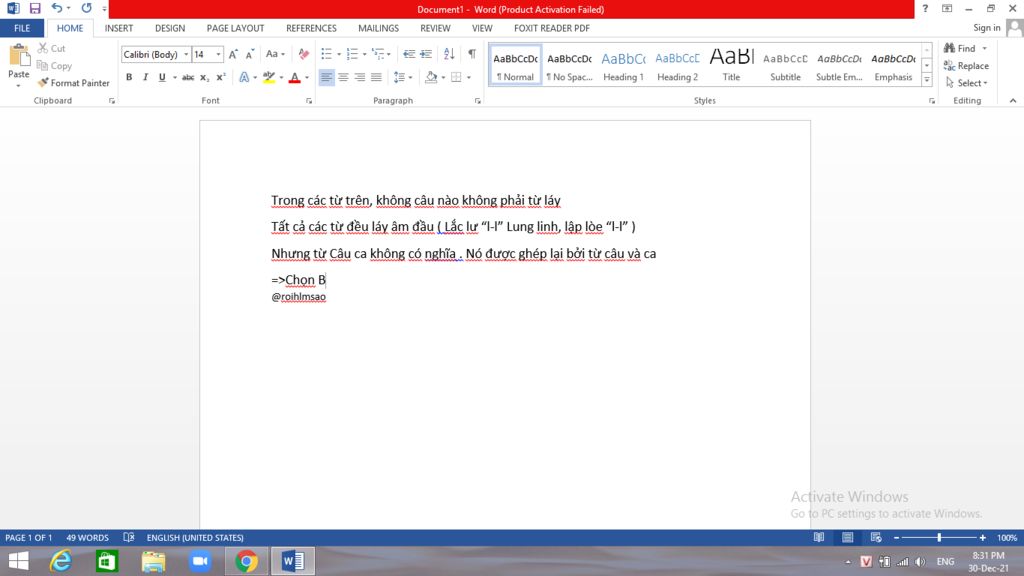Expand the Styles gallery More arrow

(927, 80)
